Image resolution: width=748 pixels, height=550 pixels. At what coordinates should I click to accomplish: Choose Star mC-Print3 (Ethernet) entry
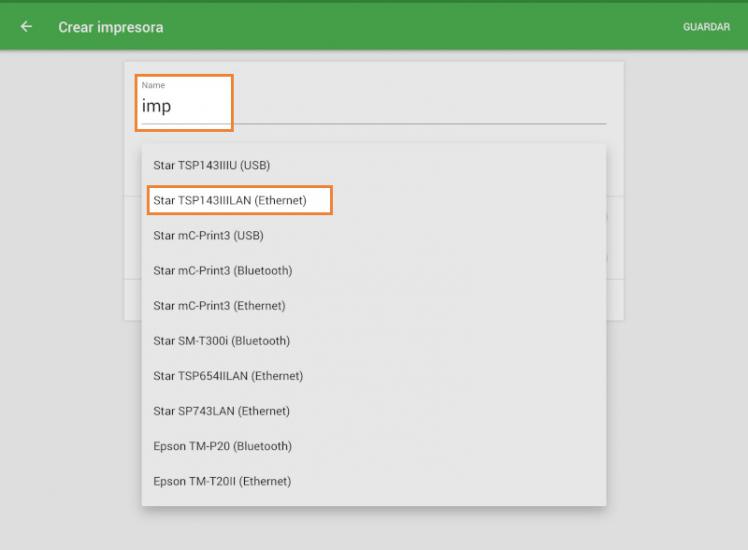[219, 306]
